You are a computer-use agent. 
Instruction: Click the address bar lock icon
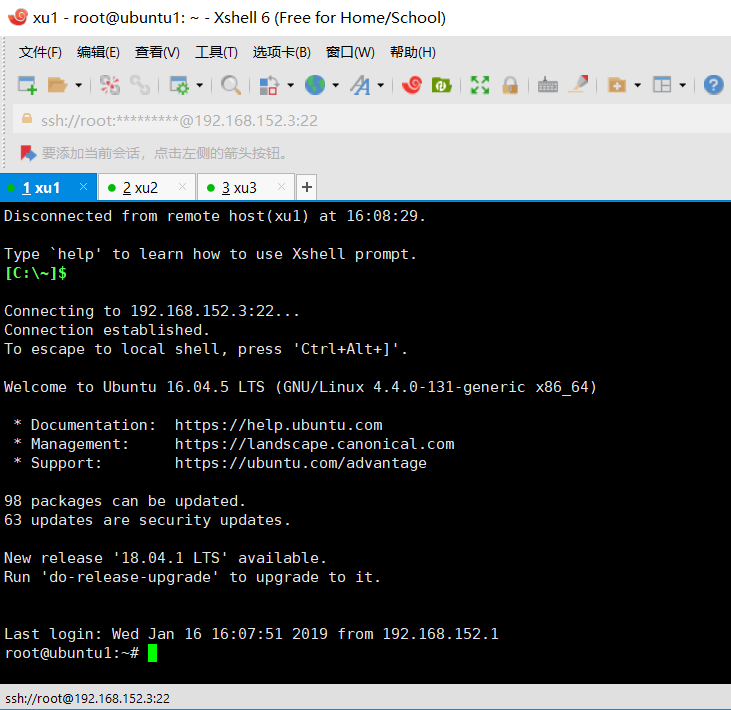coord(27,118)
